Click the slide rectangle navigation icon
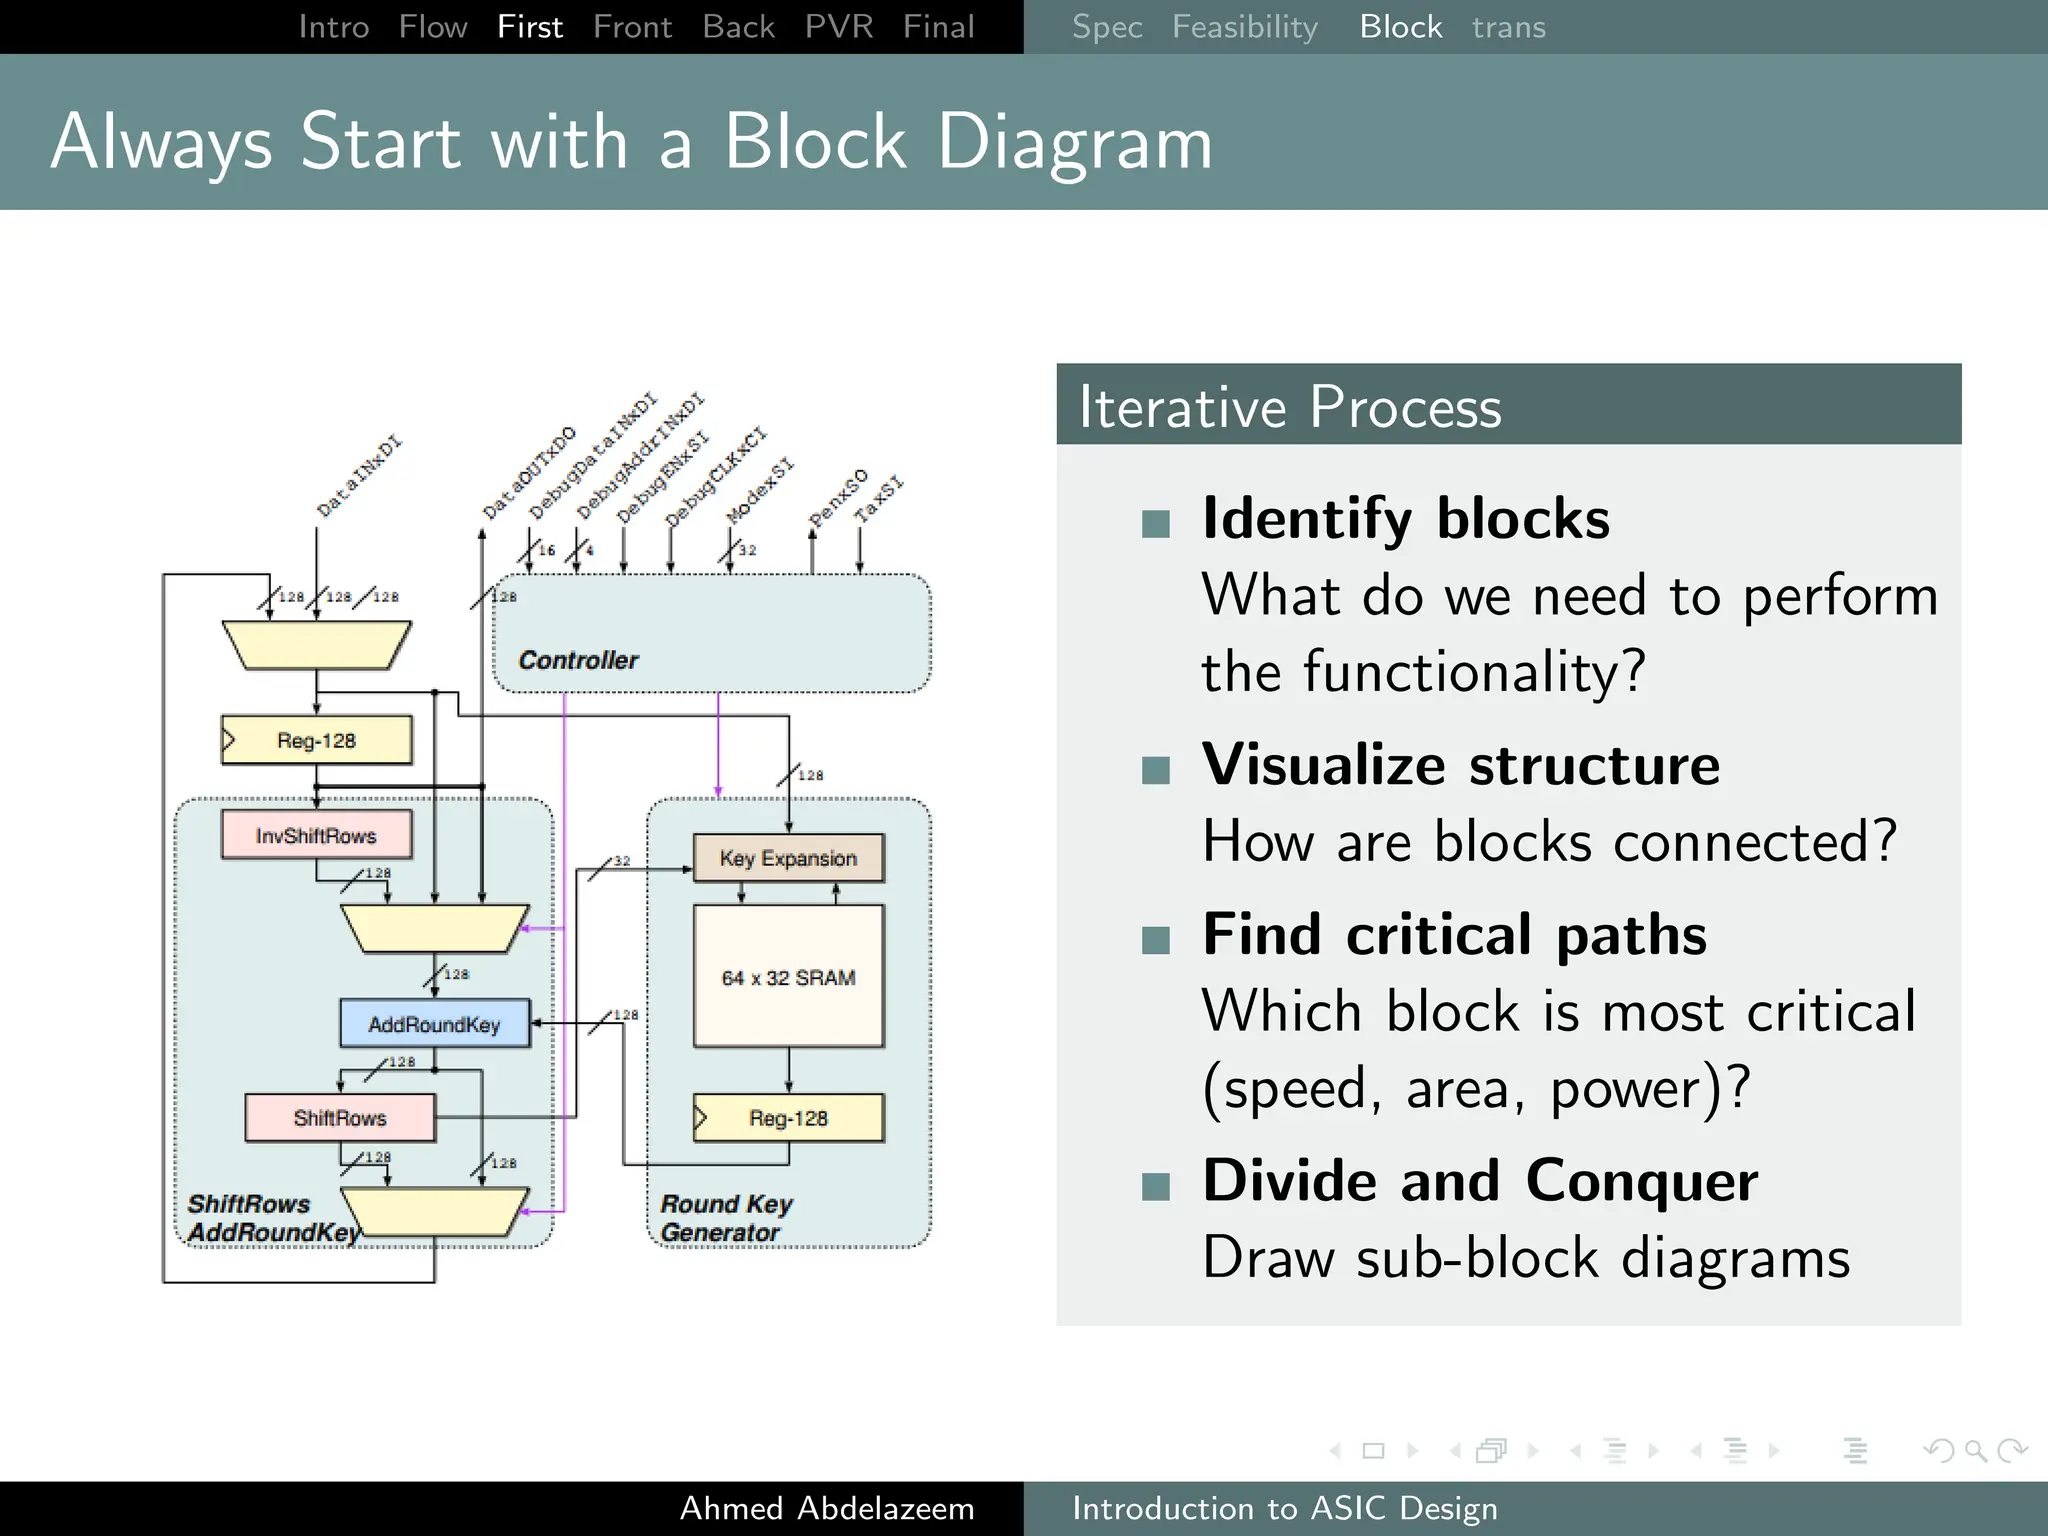Viewport: 2048px width, 1536px height. coord(1373,1450)
